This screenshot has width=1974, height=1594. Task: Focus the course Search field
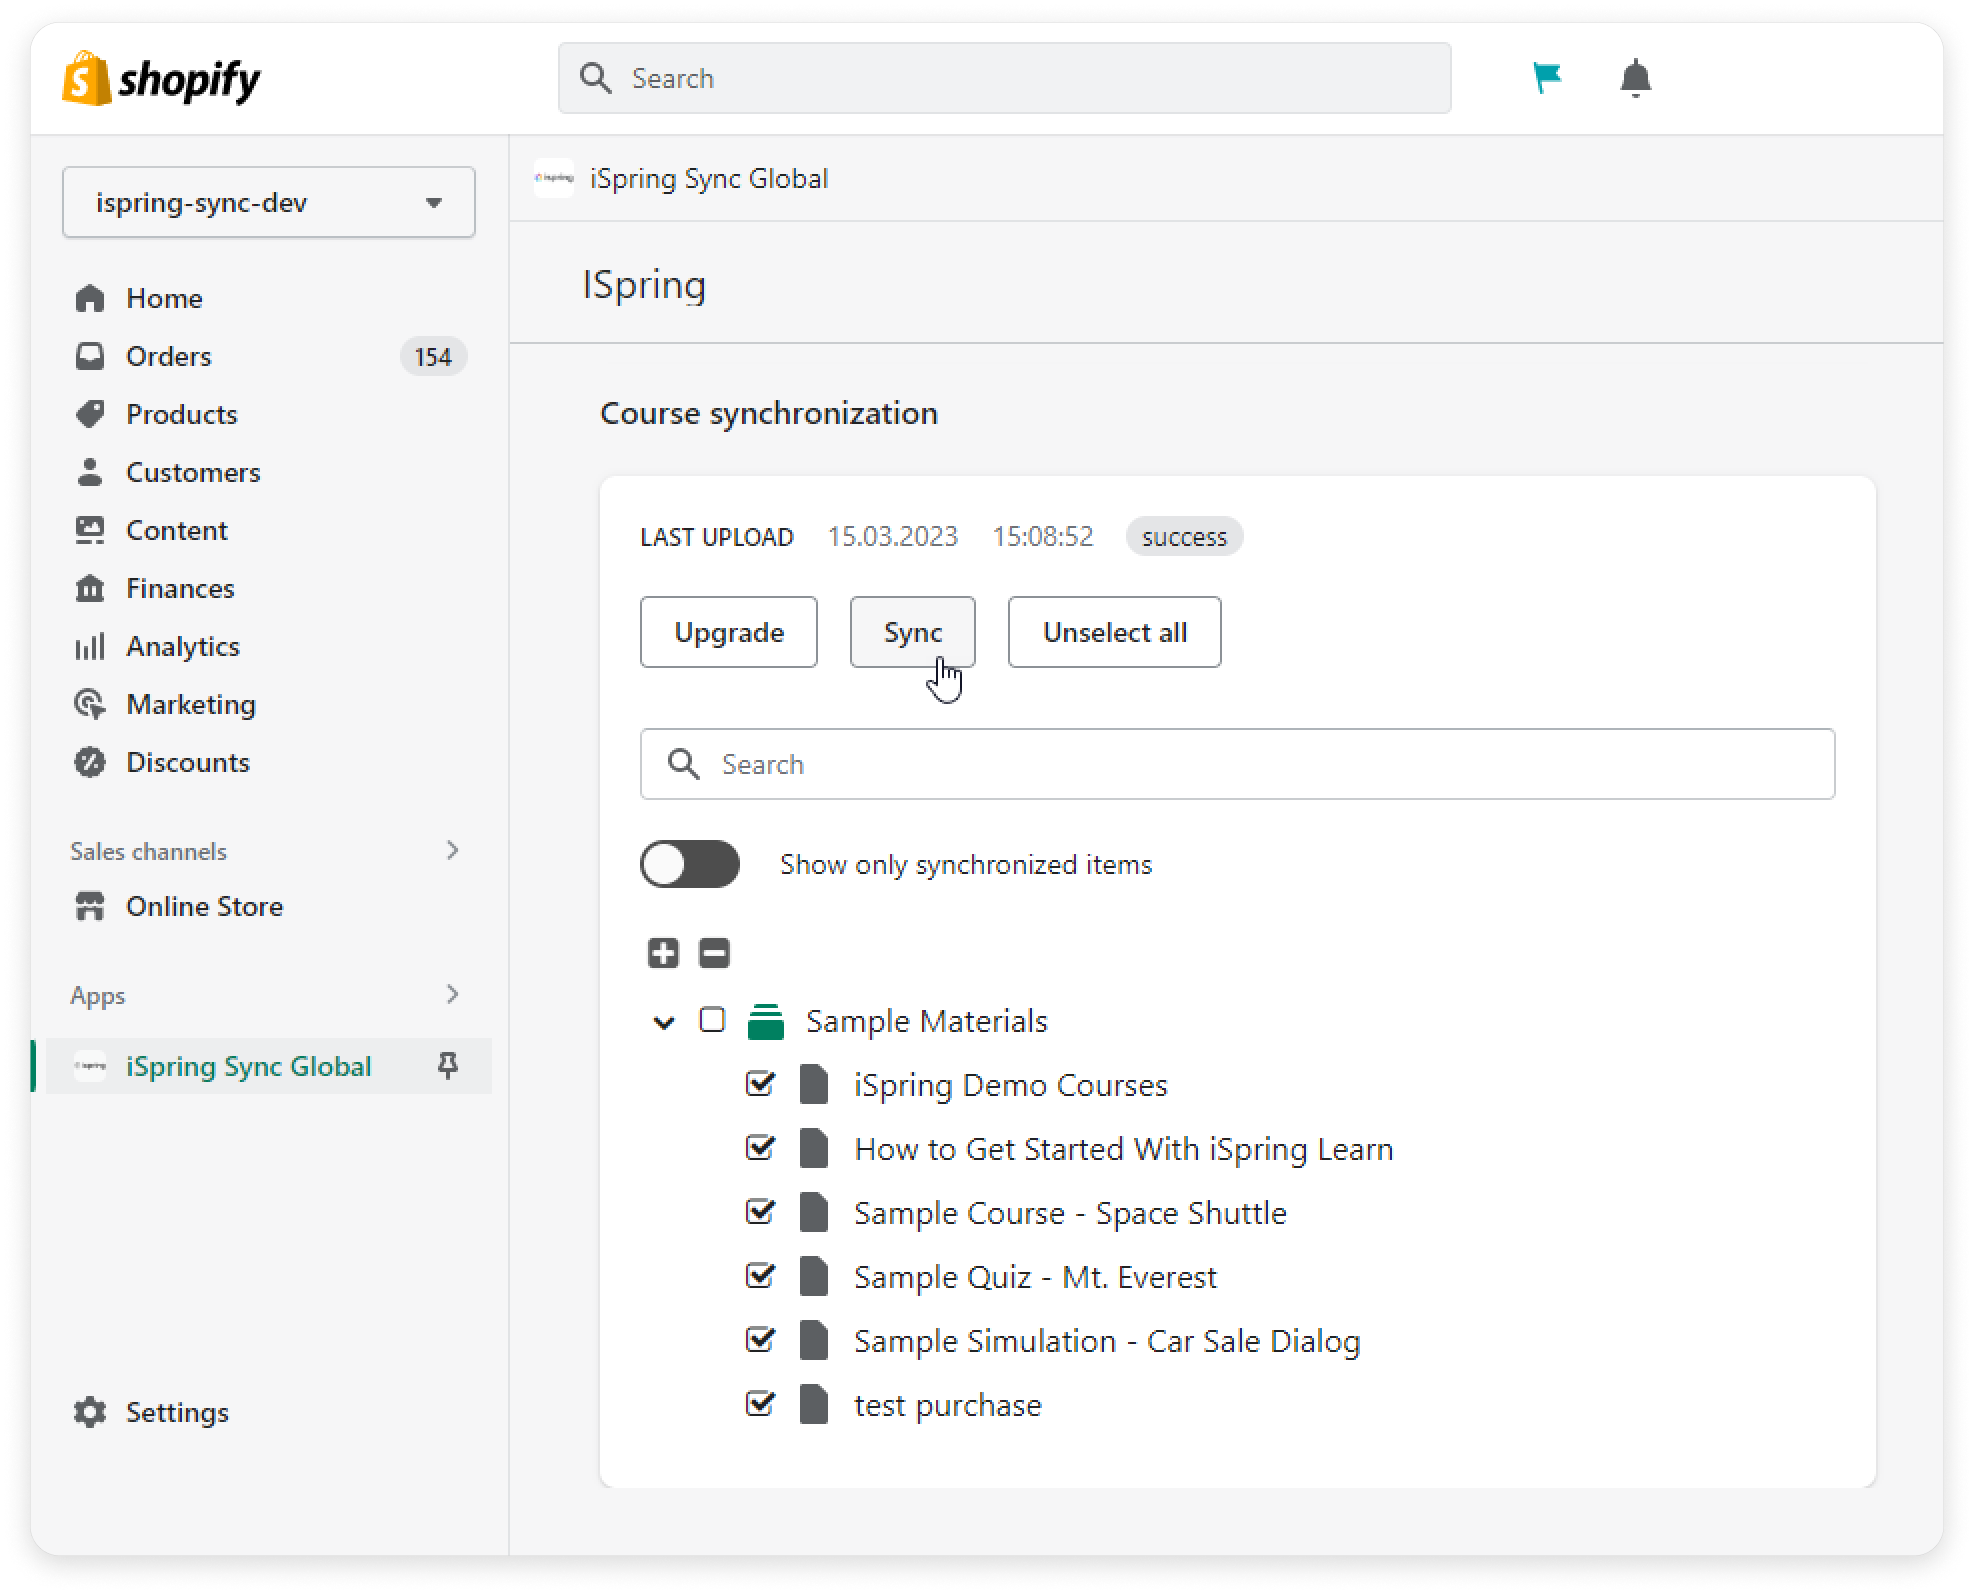click(x=1237, y=764)
